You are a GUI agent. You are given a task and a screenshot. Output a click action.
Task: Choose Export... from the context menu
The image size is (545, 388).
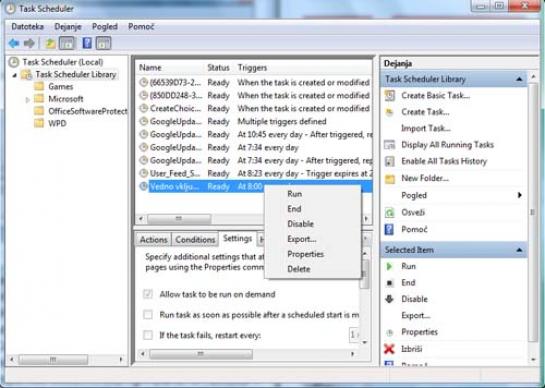coord(302,239)
